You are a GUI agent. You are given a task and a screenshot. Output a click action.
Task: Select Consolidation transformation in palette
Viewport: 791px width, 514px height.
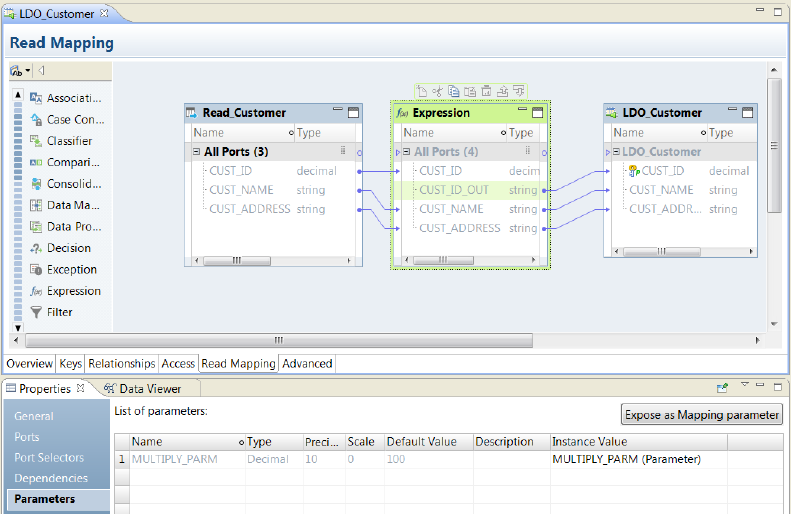point(66,184)
